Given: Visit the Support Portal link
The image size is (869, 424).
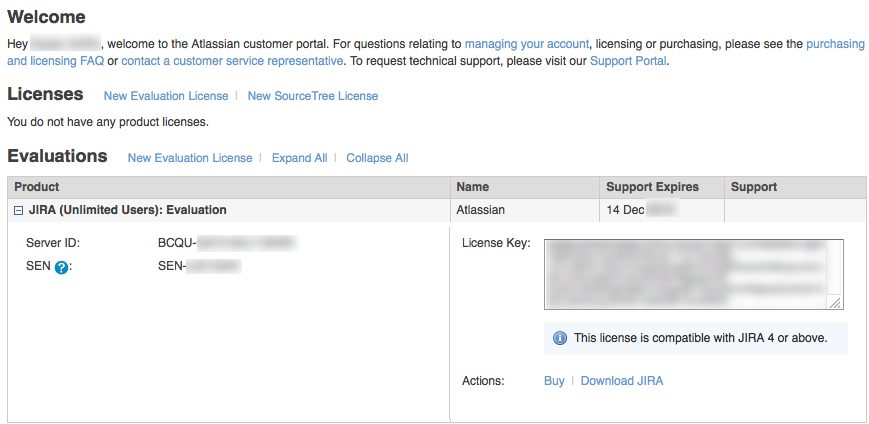Looking at the screenshot, I should coord(627,61).
